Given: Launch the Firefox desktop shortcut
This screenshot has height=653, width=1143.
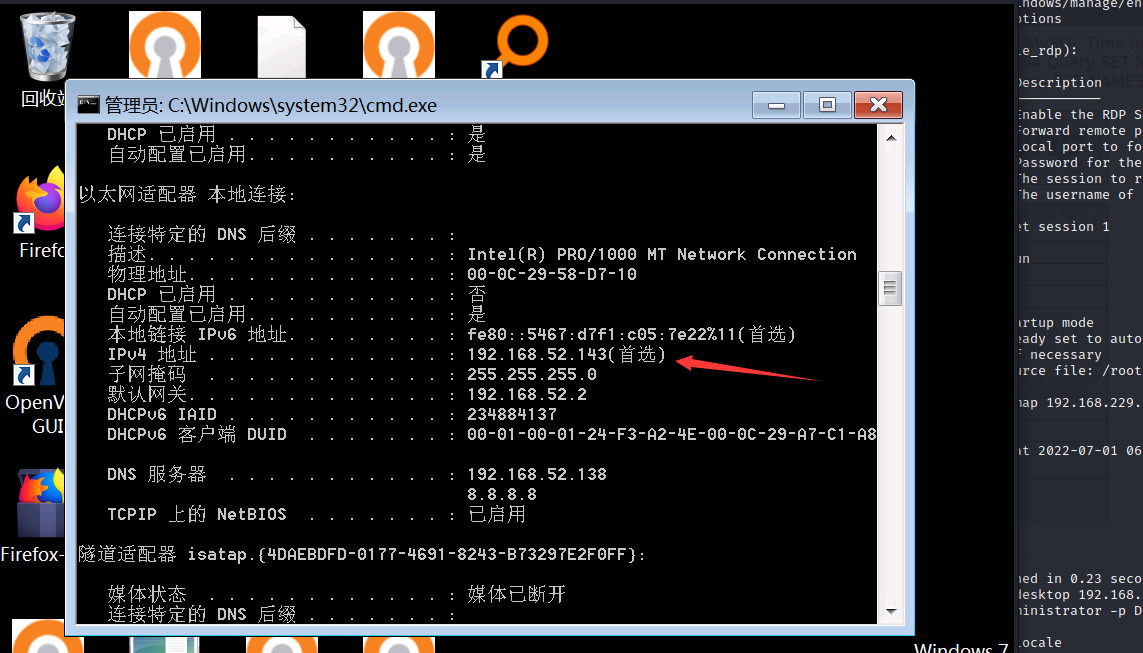Looking at the screenshot, I should tap(40, 205).
